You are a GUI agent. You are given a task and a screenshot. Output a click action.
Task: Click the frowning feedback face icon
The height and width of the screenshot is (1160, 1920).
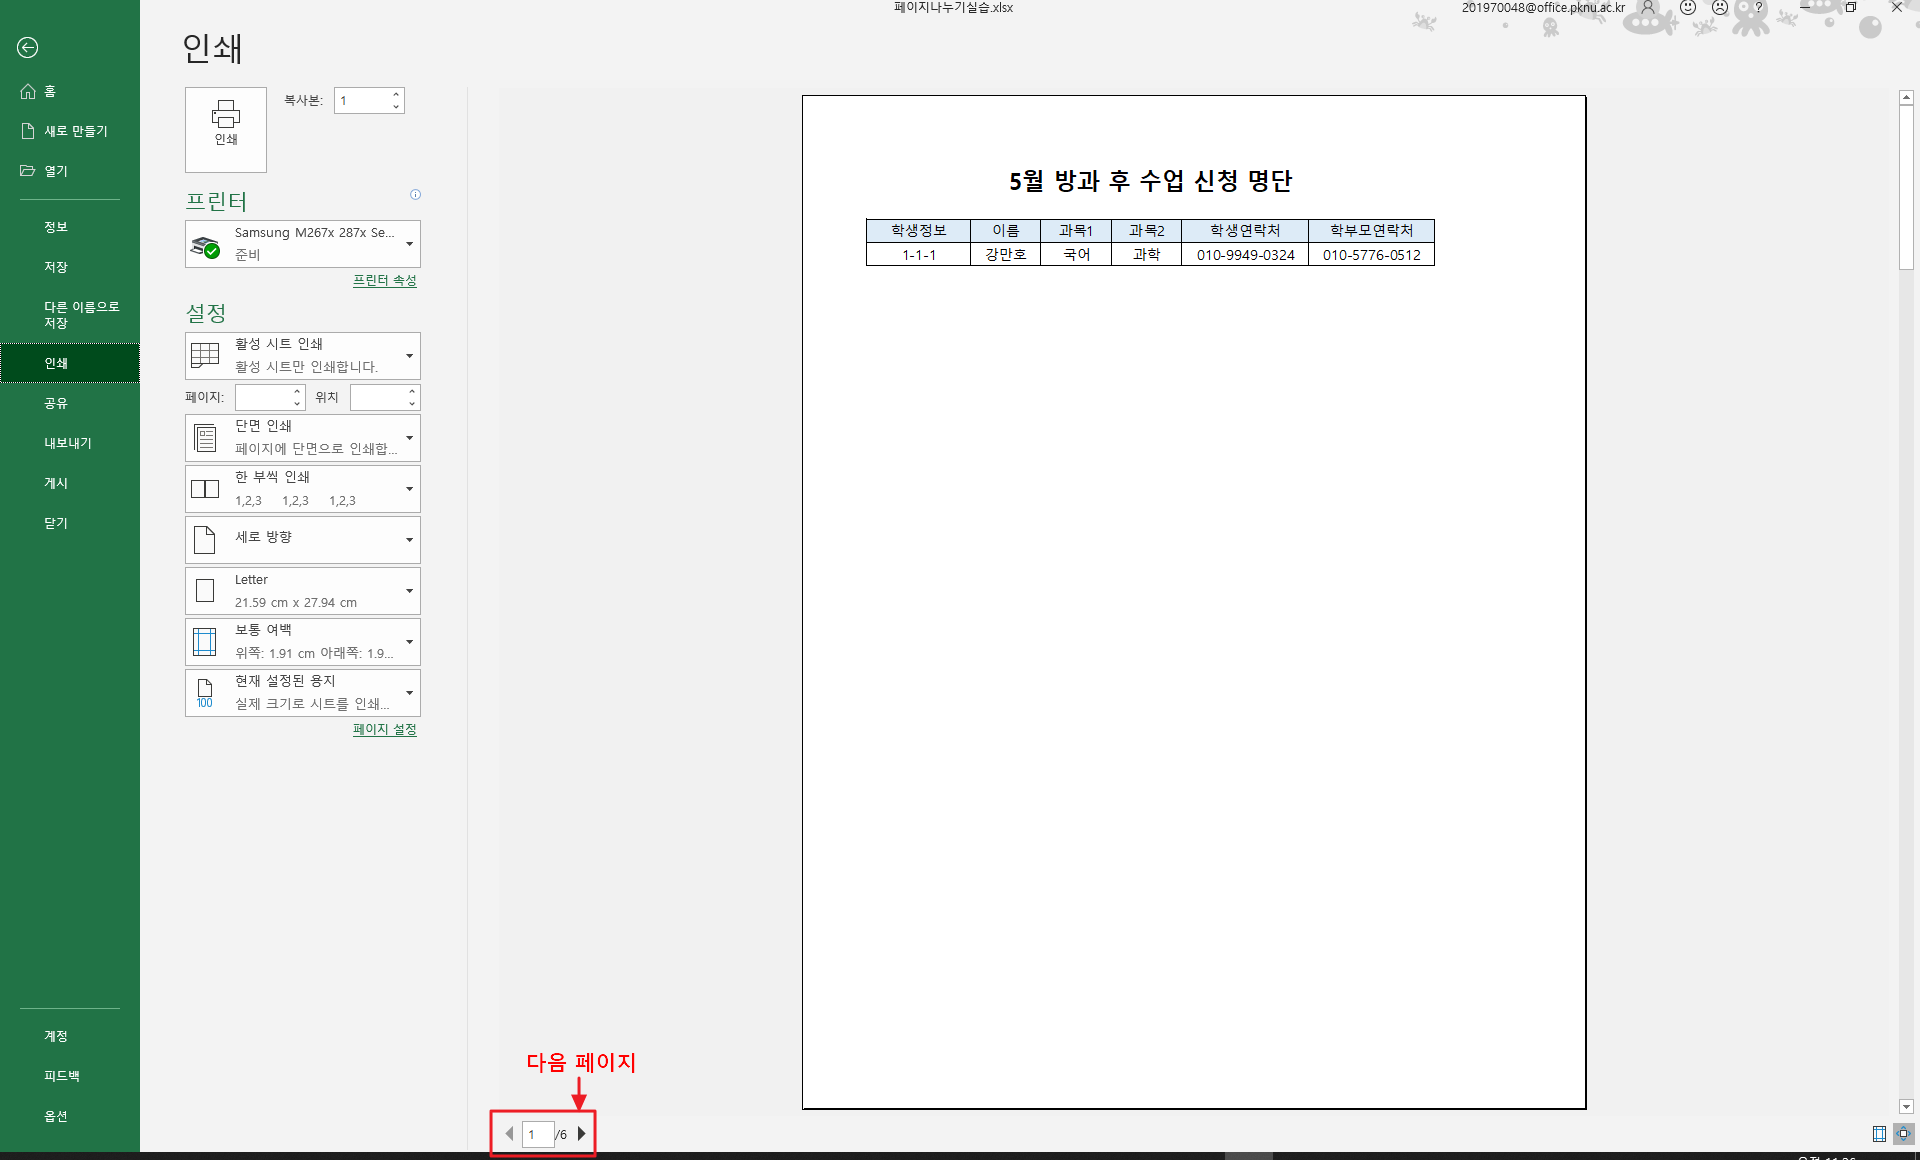click(1720, 8)
